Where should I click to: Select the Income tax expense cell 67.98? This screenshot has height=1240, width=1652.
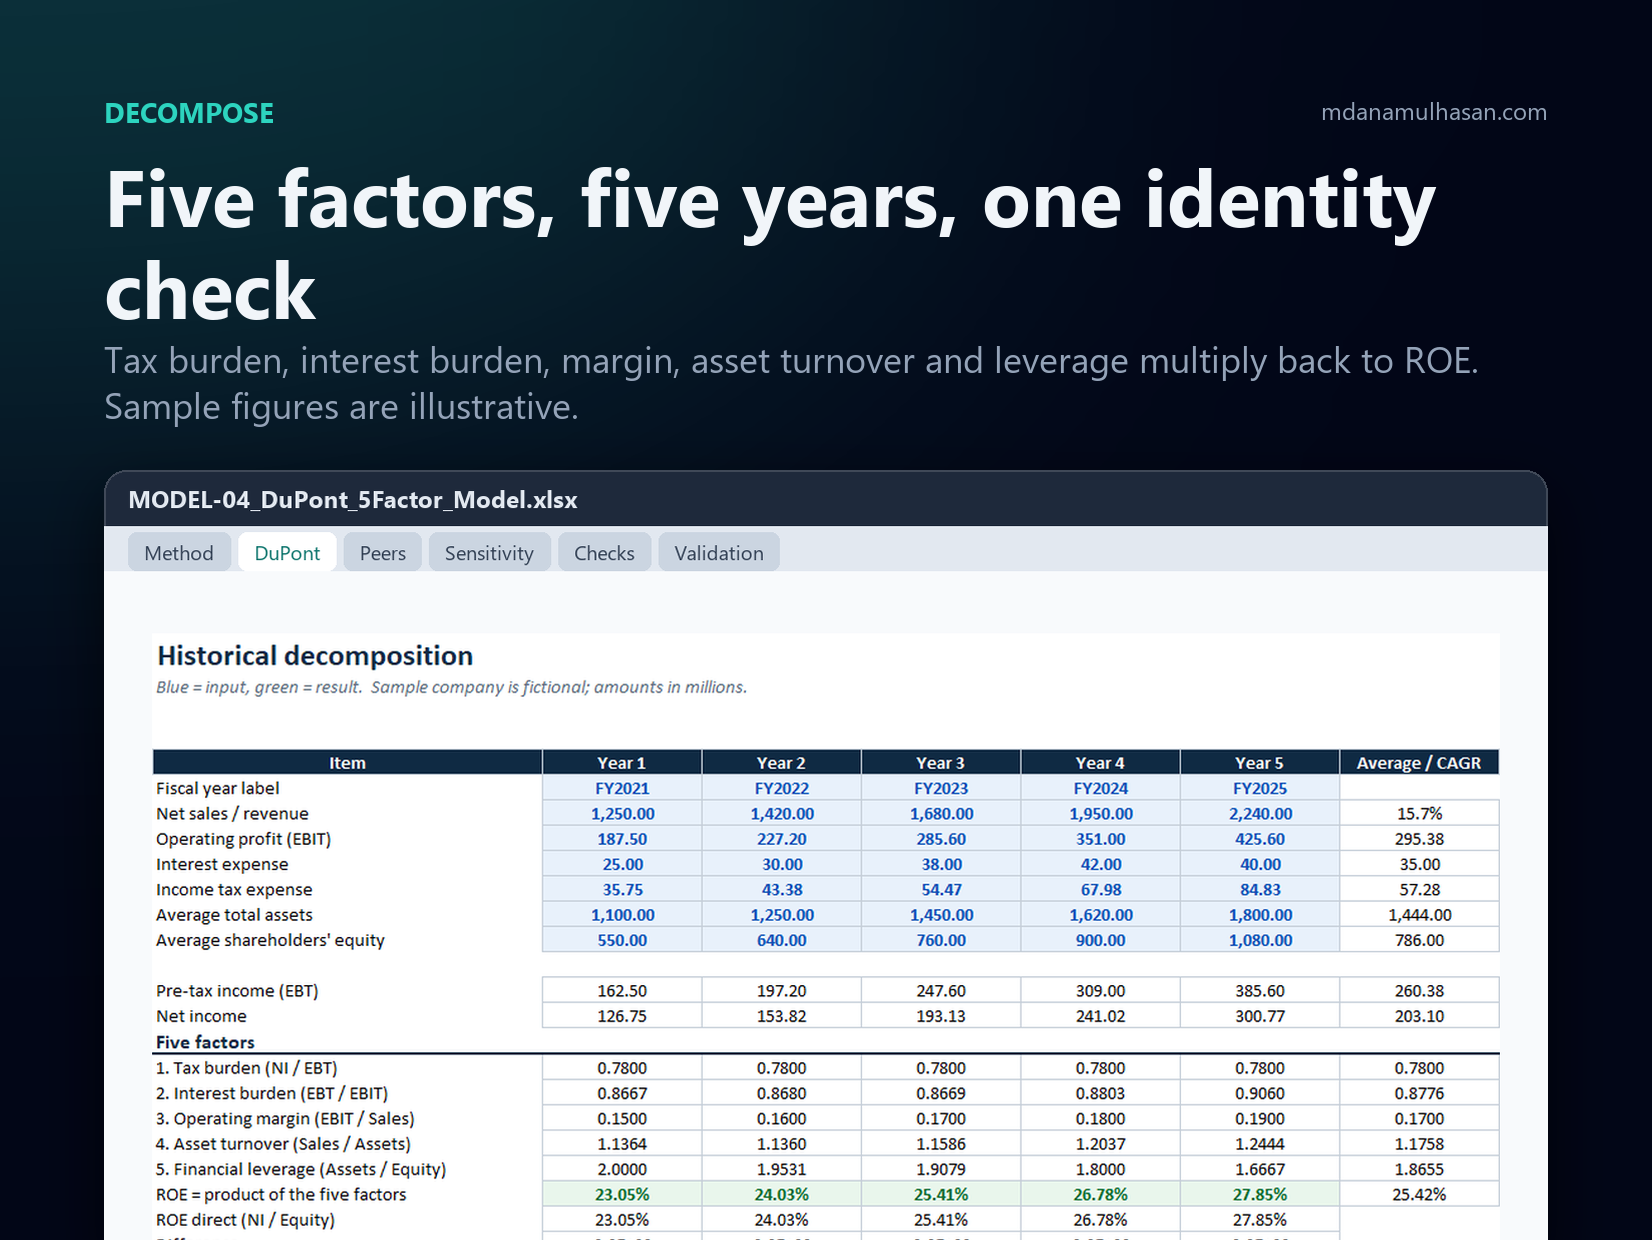pos(1101,889)
